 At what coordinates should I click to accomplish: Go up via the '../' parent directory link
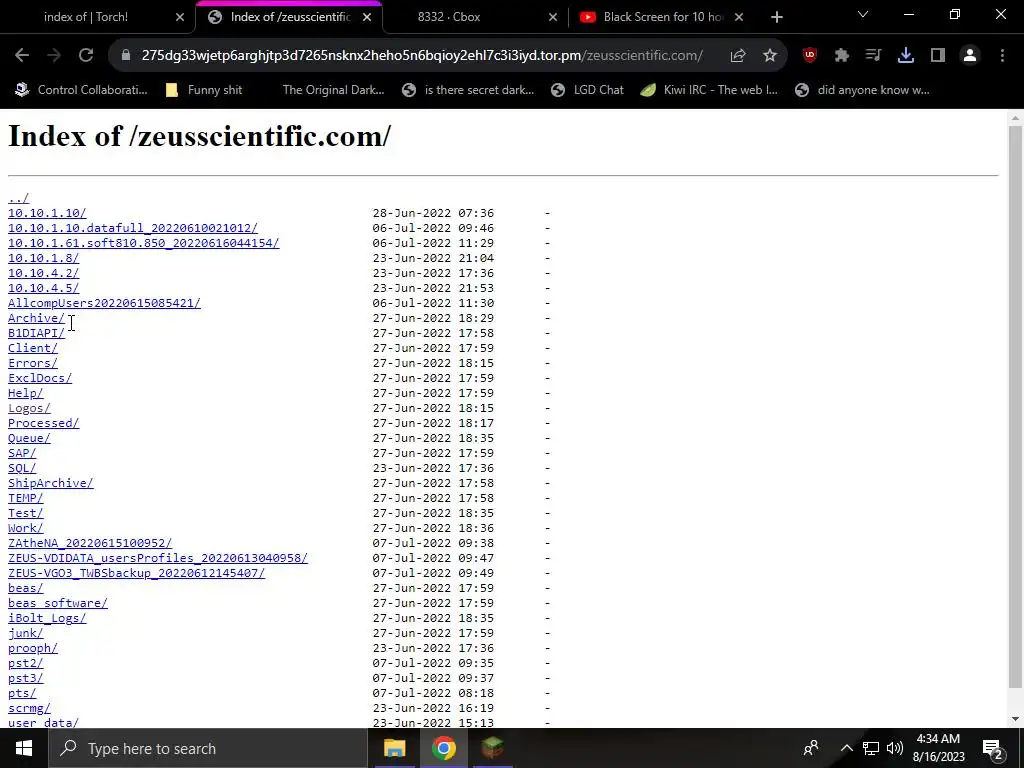tap(18, 198)
